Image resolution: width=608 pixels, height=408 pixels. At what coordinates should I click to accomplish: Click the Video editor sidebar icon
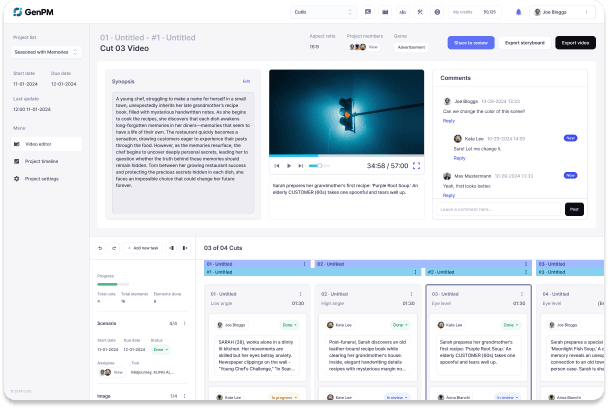coord(17,144)
